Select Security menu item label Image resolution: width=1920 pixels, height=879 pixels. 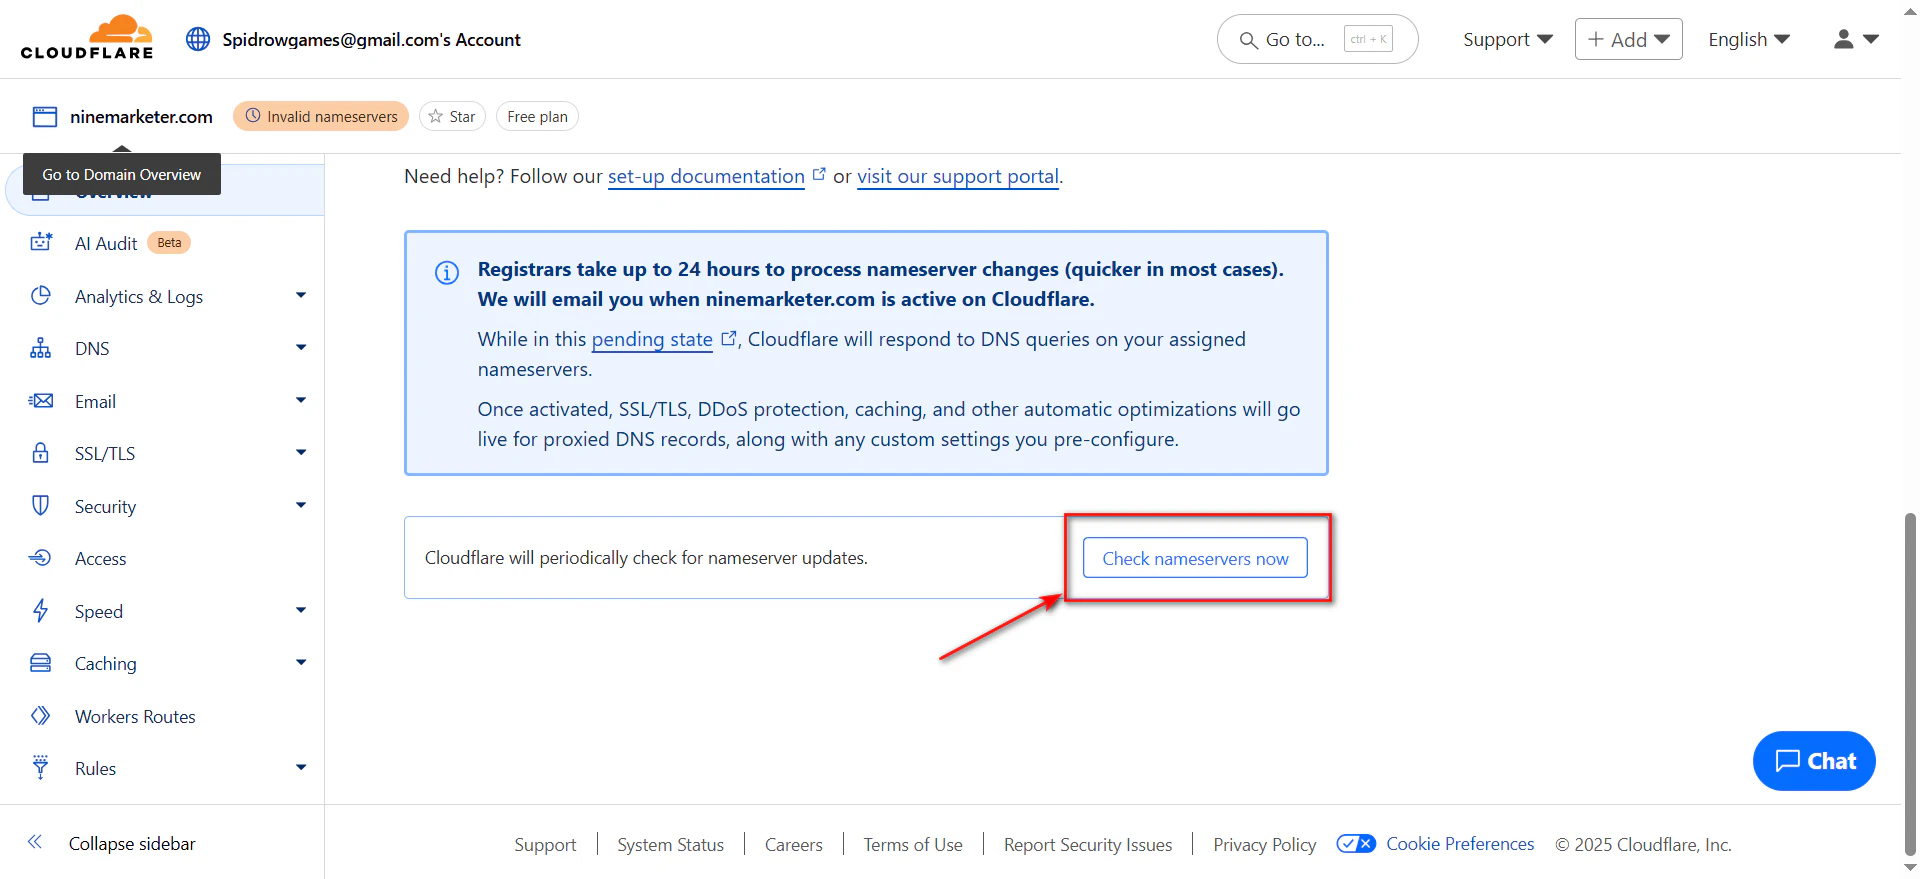tap(105, 506)
